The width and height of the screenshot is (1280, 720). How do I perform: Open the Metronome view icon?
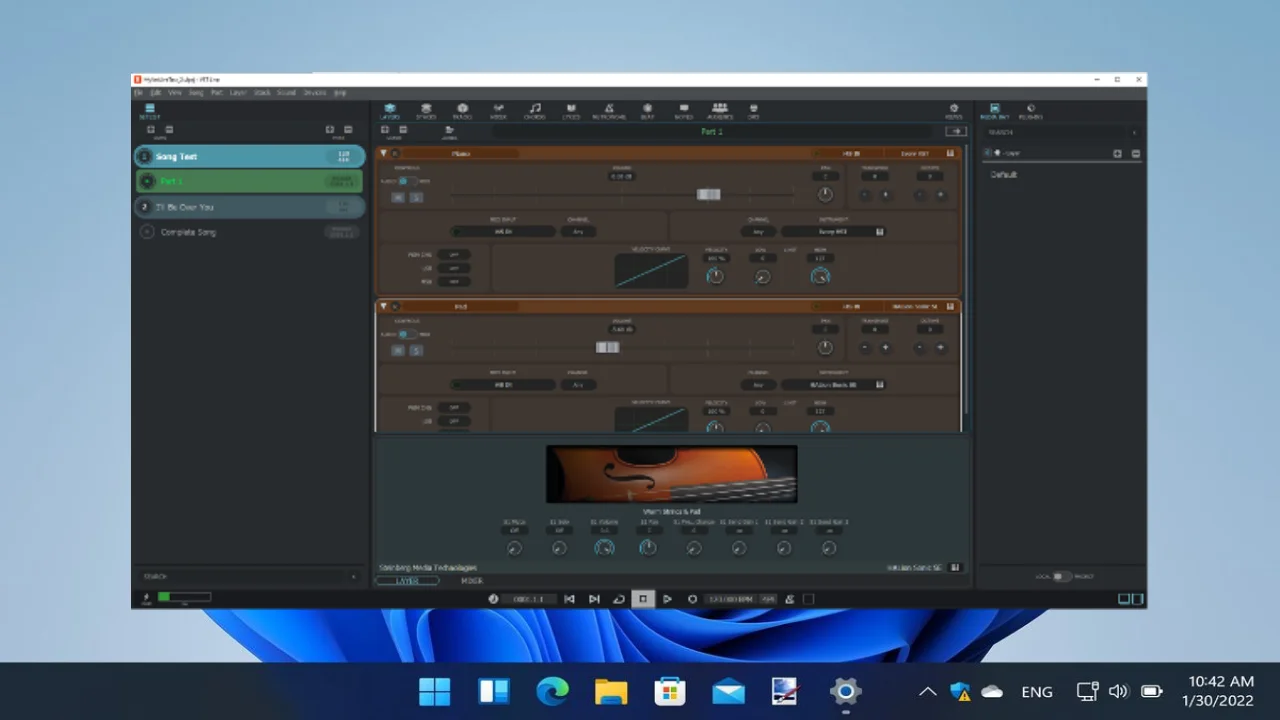[608, 110]
